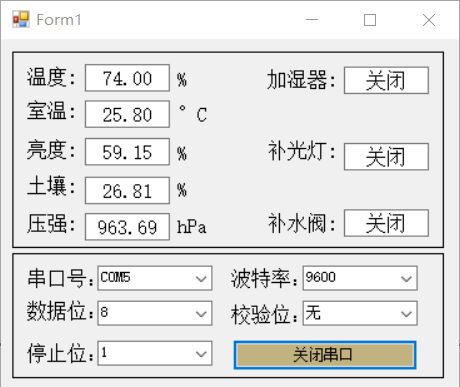Click the 补水阀: label
The image size is (460, 387).
[301, 223]
